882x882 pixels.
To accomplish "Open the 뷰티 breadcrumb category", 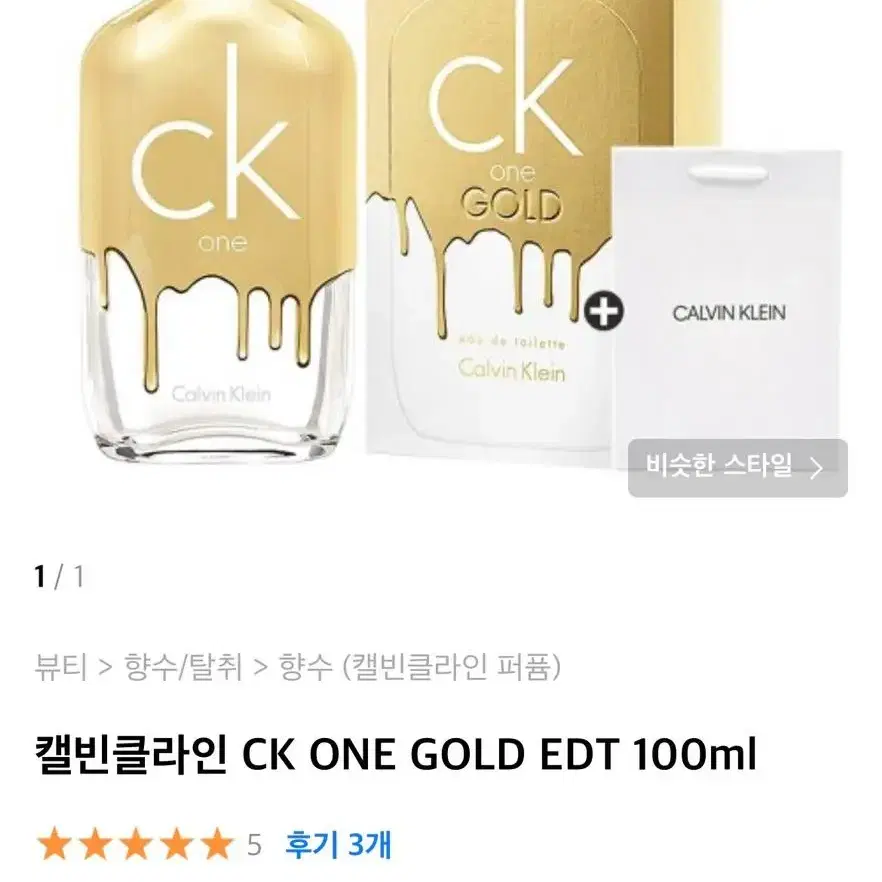I will 60,667.
